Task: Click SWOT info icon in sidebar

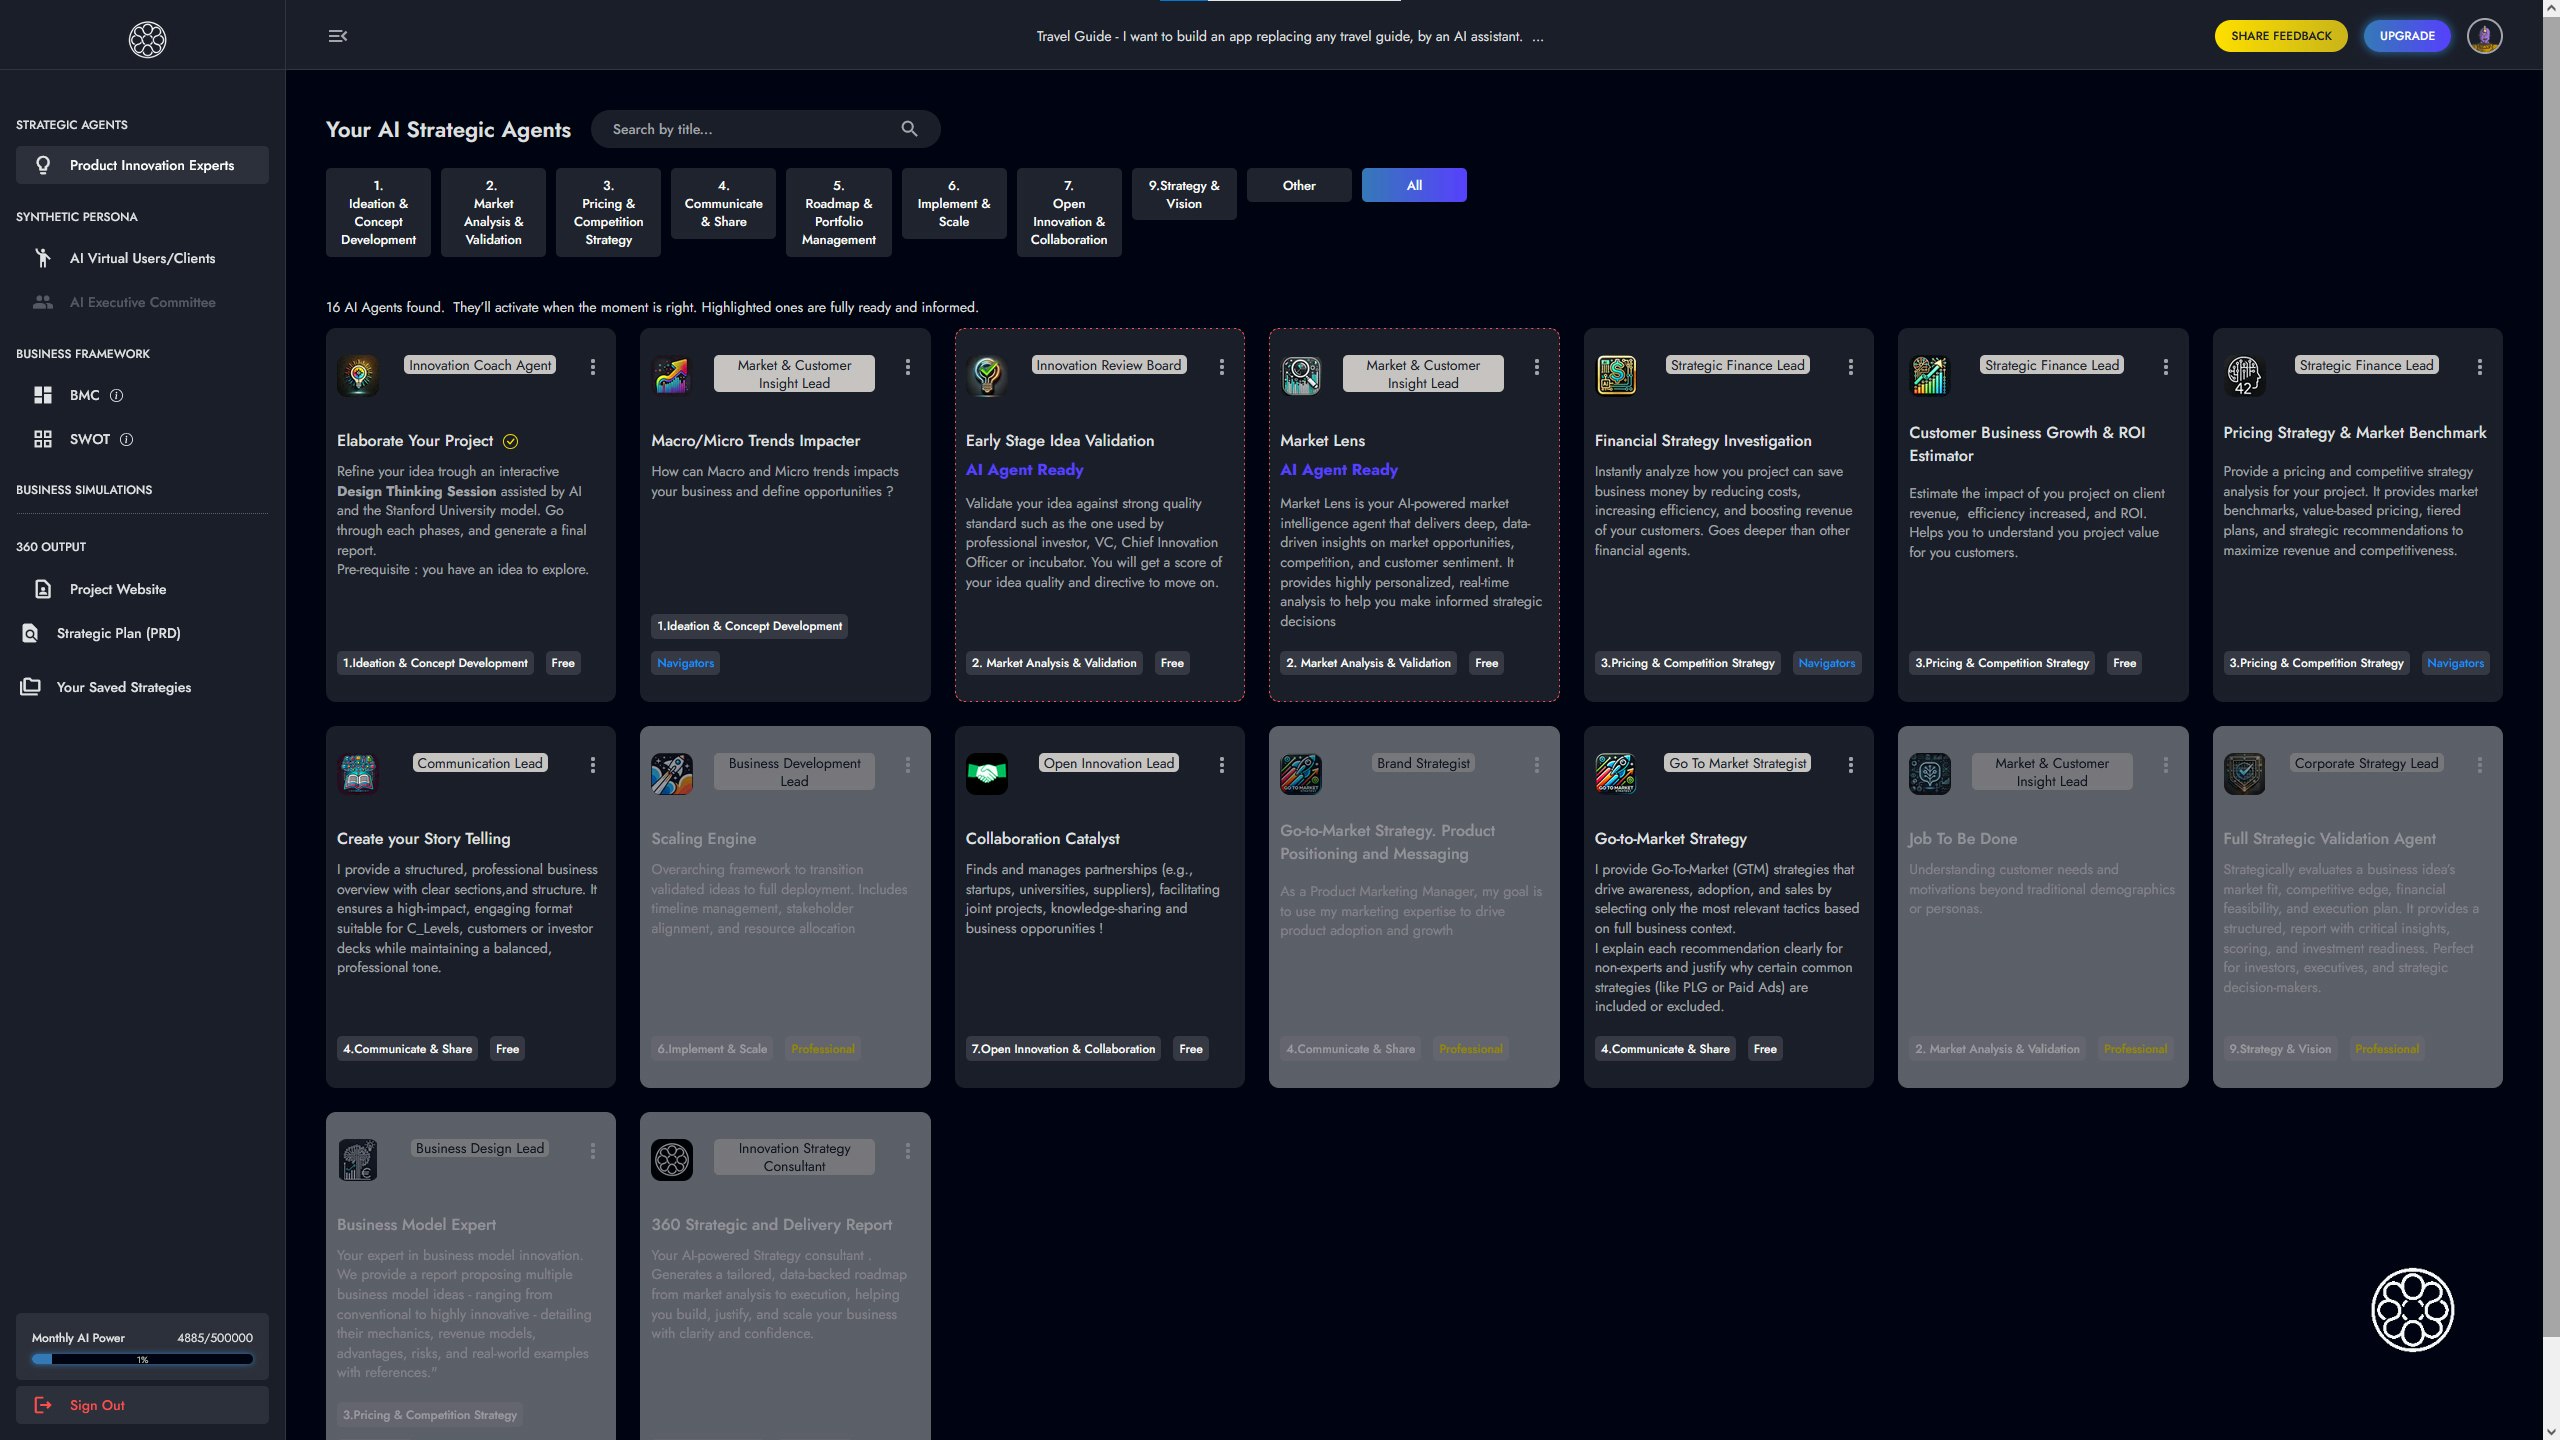Action: point(126,439)
